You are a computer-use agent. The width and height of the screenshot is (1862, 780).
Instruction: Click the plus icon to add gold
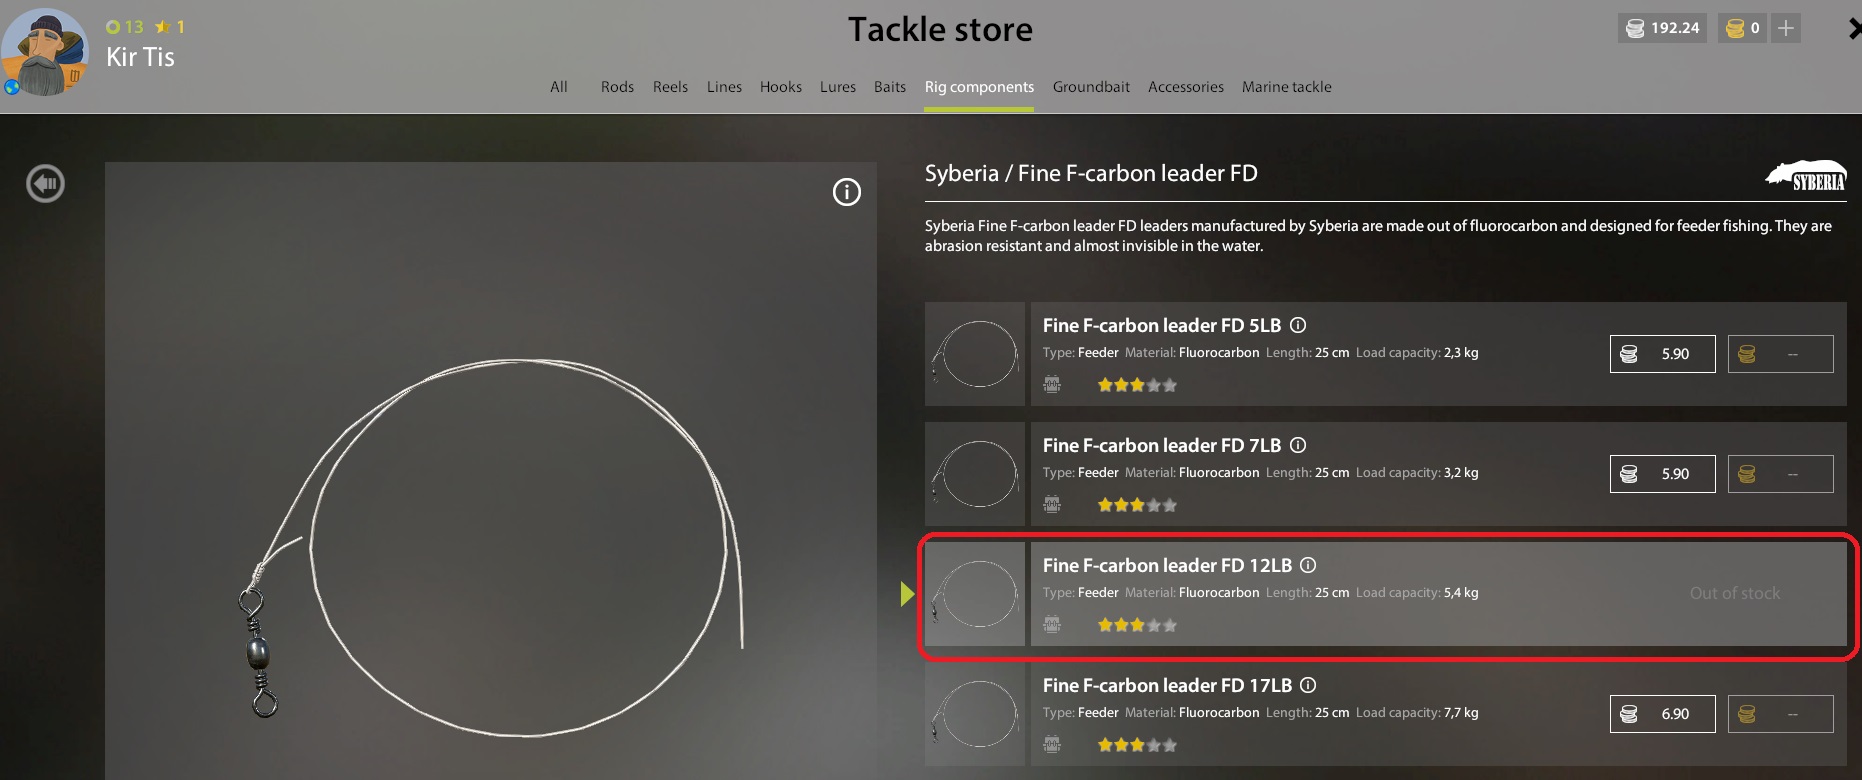[x=1786, y=28]
